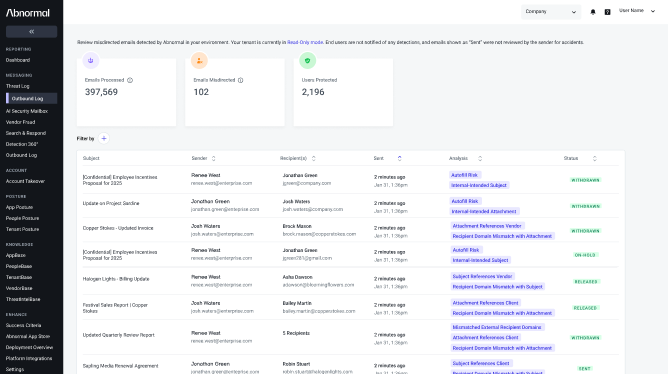
Task: Click the 'Internal-Intended Attachment' analysis tag
Action: tap(484, 211)
